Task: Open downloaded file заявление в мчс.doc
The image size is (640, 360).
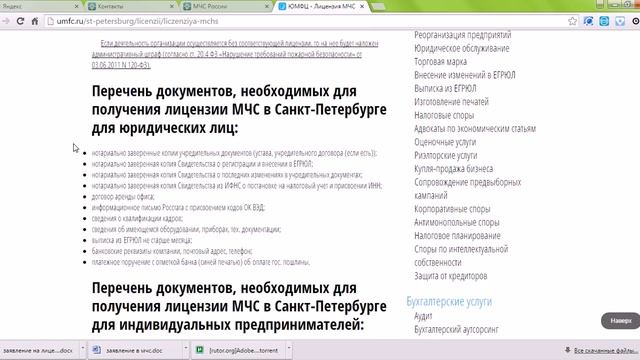Action: [x=135, y=350]
